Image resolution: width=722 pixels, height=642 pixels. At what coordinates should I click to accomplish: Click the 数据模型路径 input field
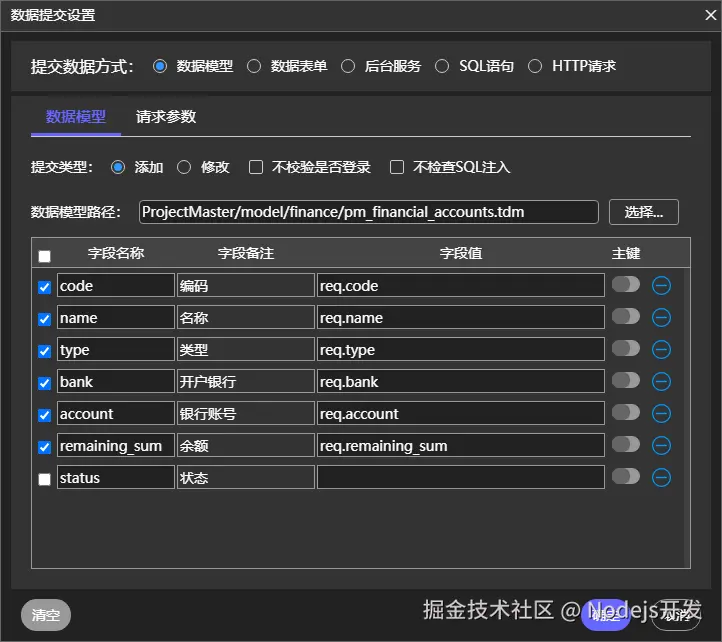coord(369,212)
